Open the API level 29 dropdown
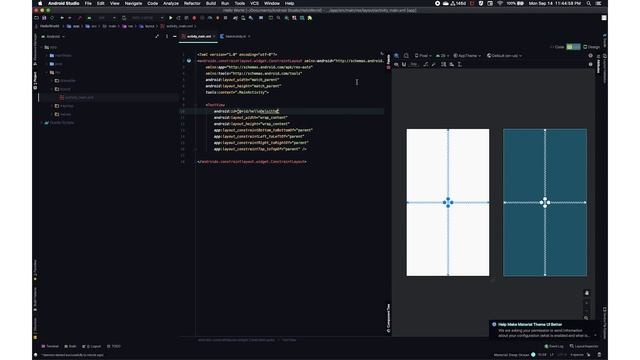Image resolution: width=640 pixels, height=360 pixels. point(442,56)
